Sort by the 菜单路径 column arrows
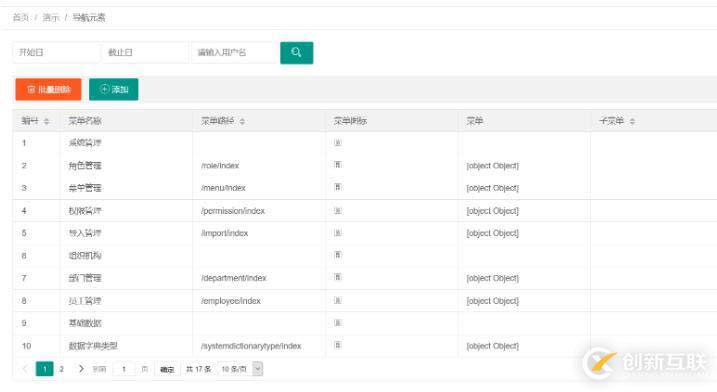The width and height of the screenshot is (717, 392). (242, 121)
